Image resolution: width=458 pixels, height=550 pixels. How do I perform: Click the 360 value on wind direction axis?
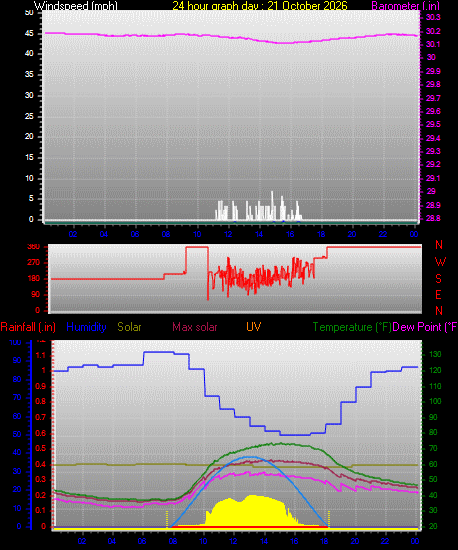tap(34, 247)
